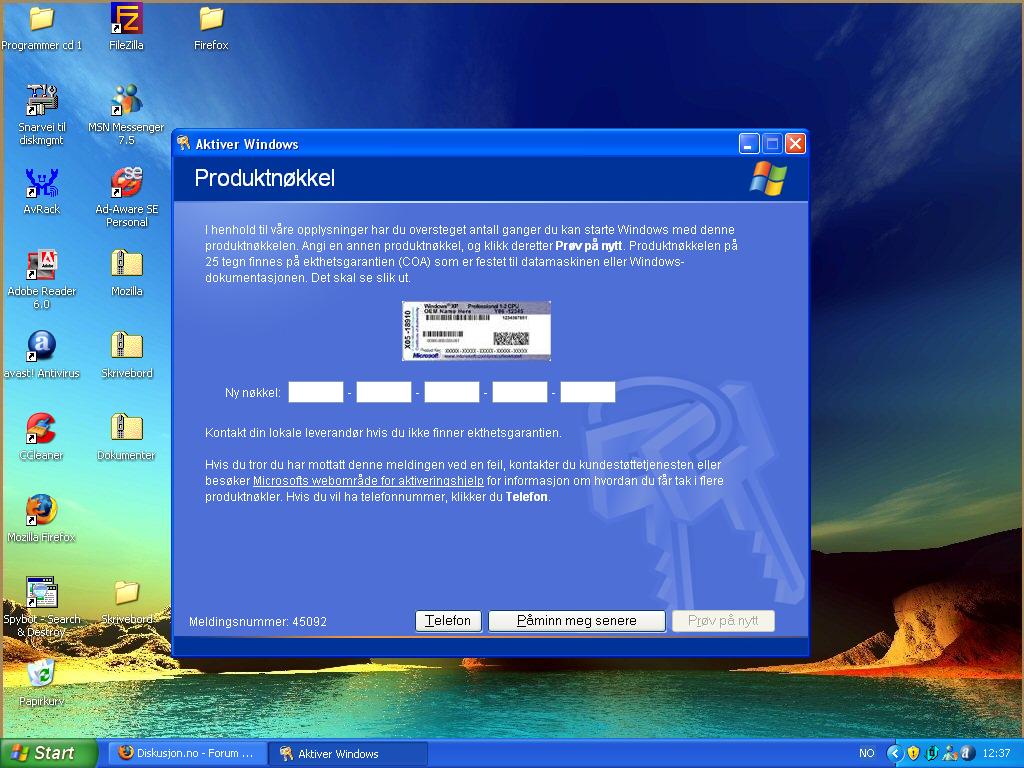This screenshot has width=1024, height=768.
Task: Click the Påminn meg senere button
Action: click(x=577, y=620)
